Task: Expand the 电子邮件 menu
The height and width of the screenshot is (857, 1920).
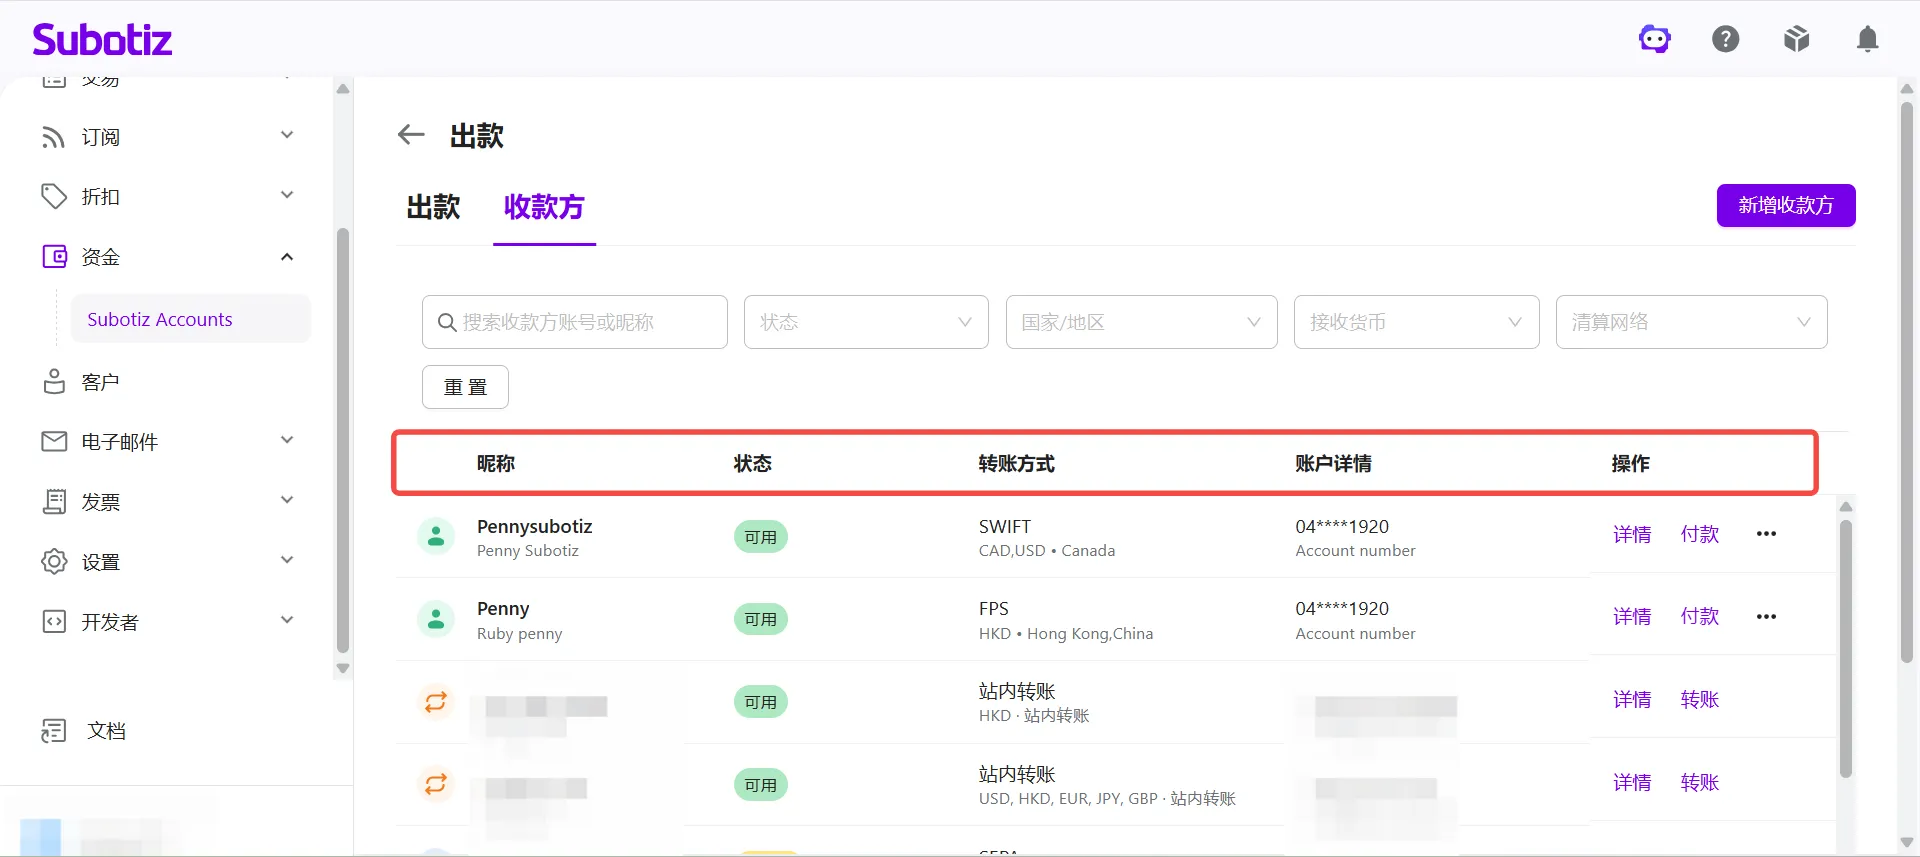Action: tap(287, 440)
